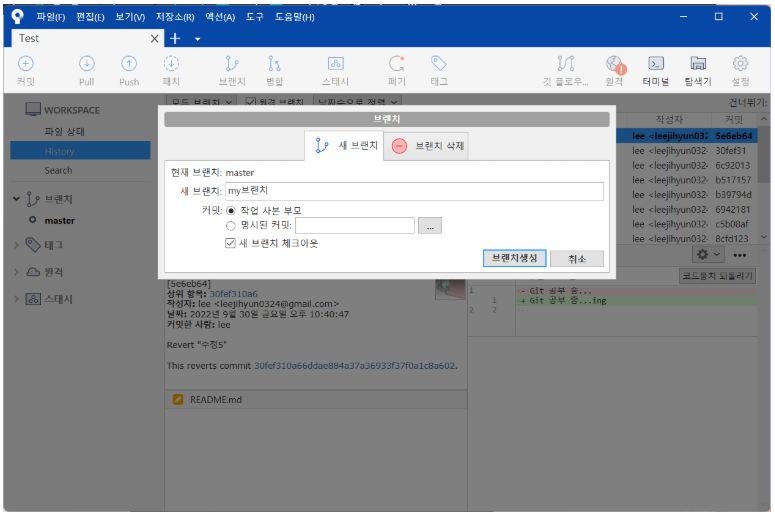The width and height of the screenshot is (775, 514).
Task: Click the diff options gear icon
Action: point(702,255)
